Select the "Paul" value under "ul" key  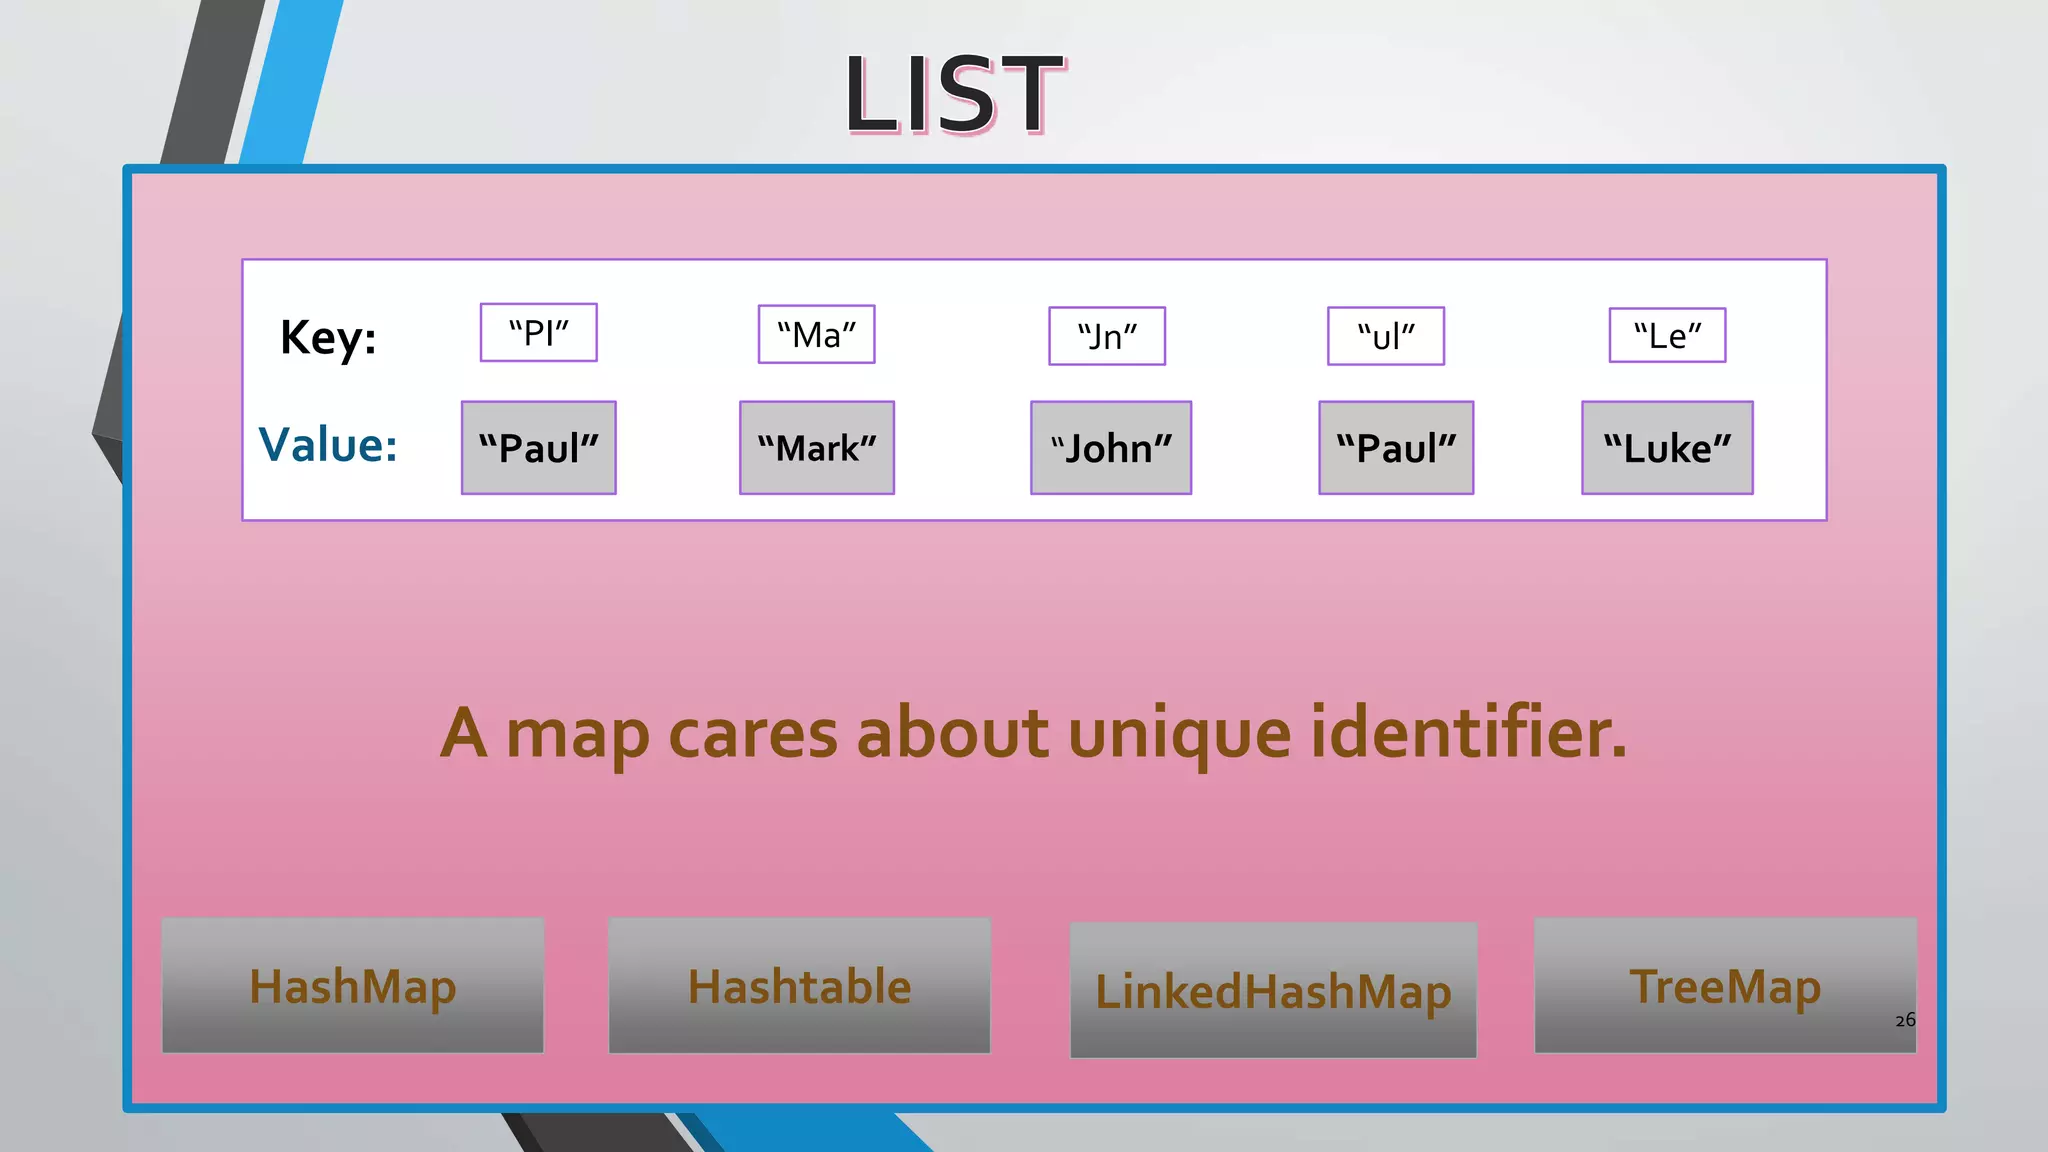coord(1395,448)
